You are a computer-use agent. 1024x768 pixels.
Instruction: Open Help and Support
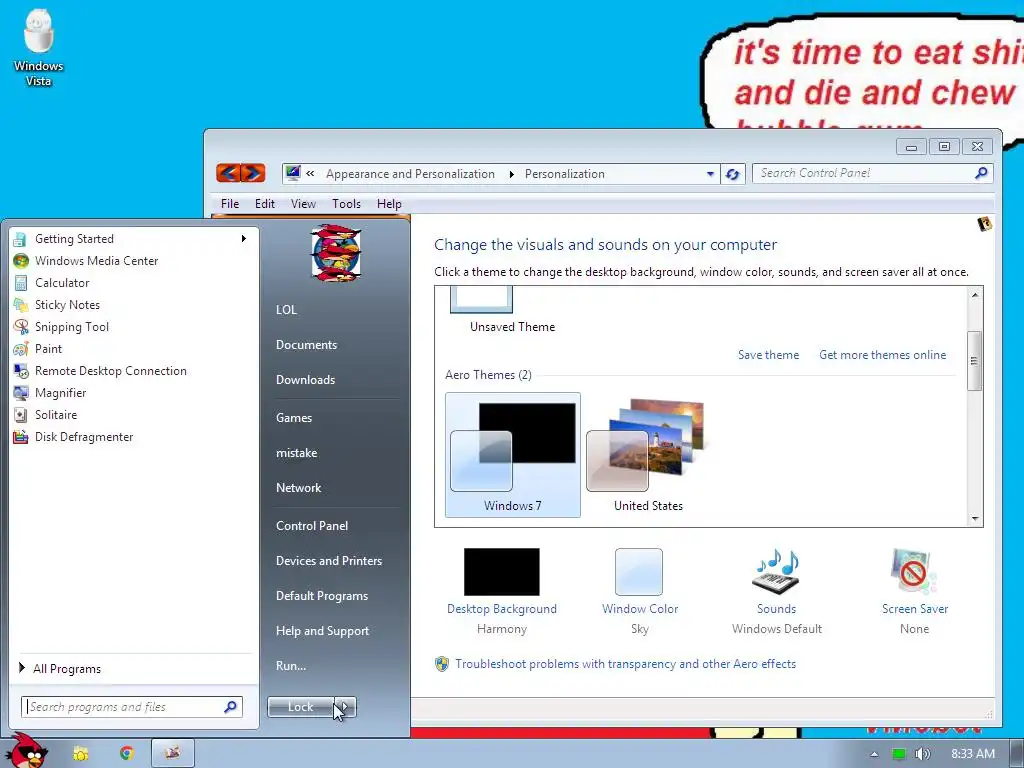[x=323, y=631]
